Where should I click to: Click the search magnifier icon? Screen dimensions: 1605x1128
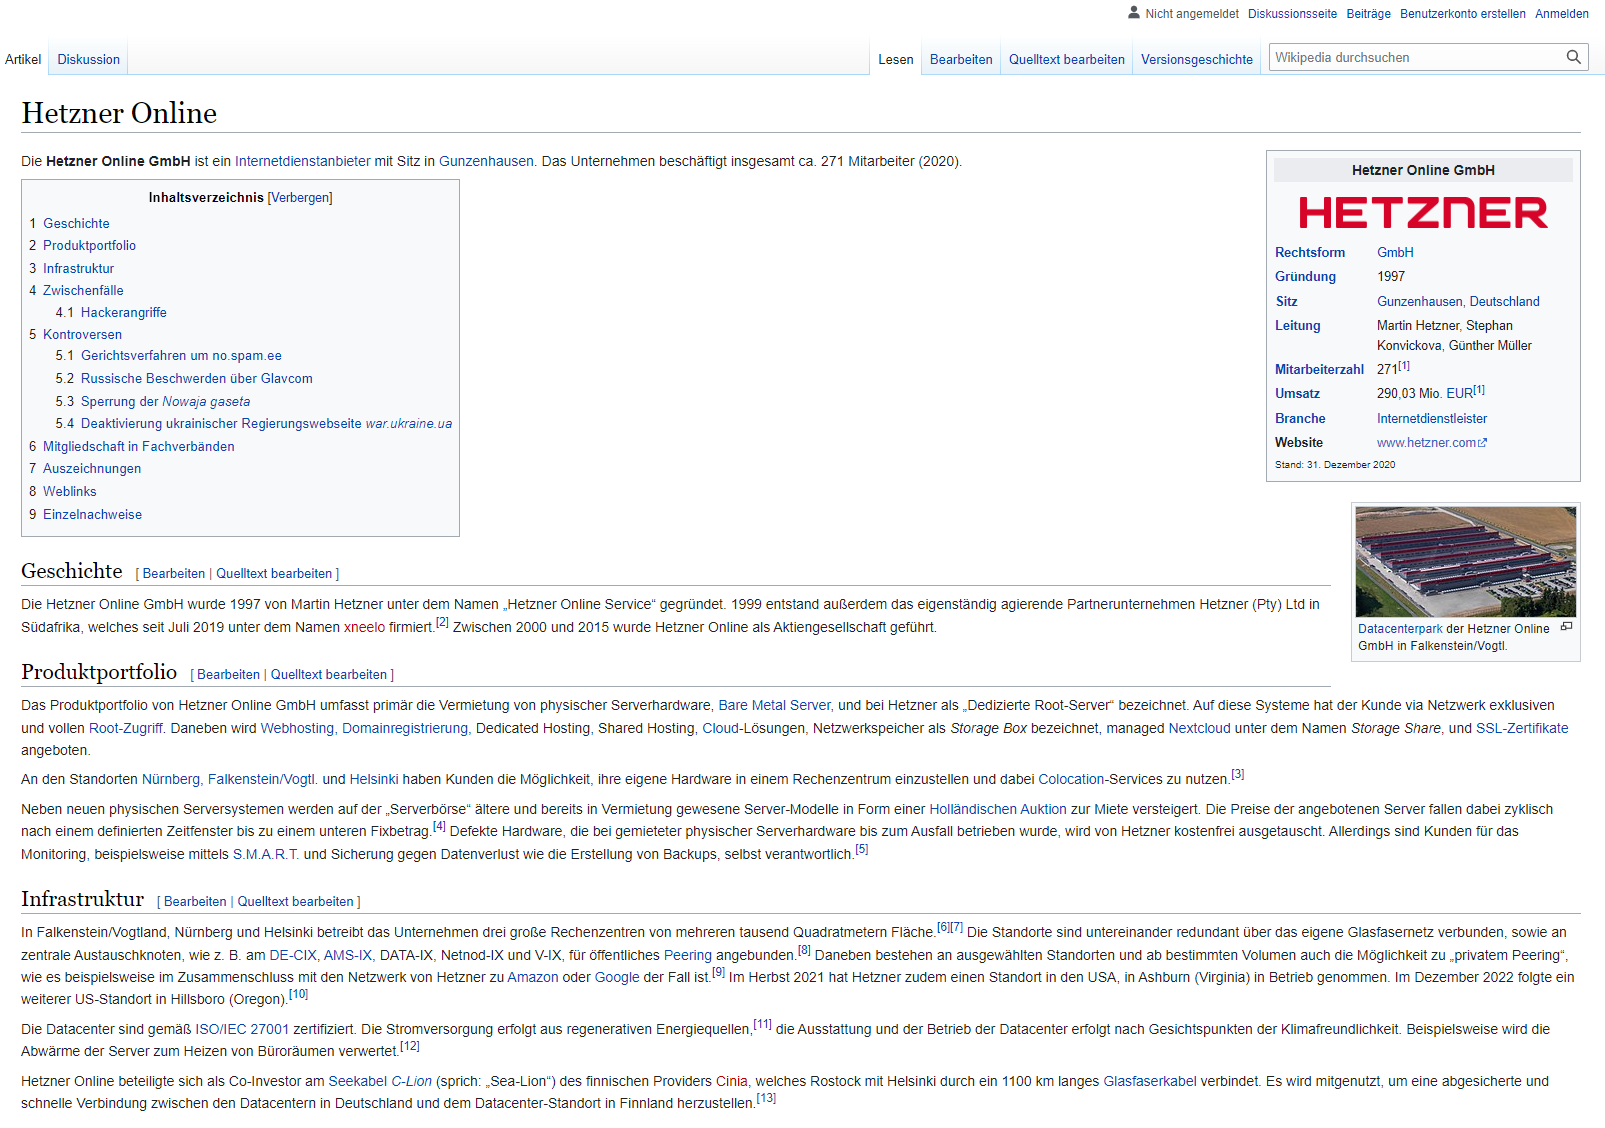point(1574,57)
